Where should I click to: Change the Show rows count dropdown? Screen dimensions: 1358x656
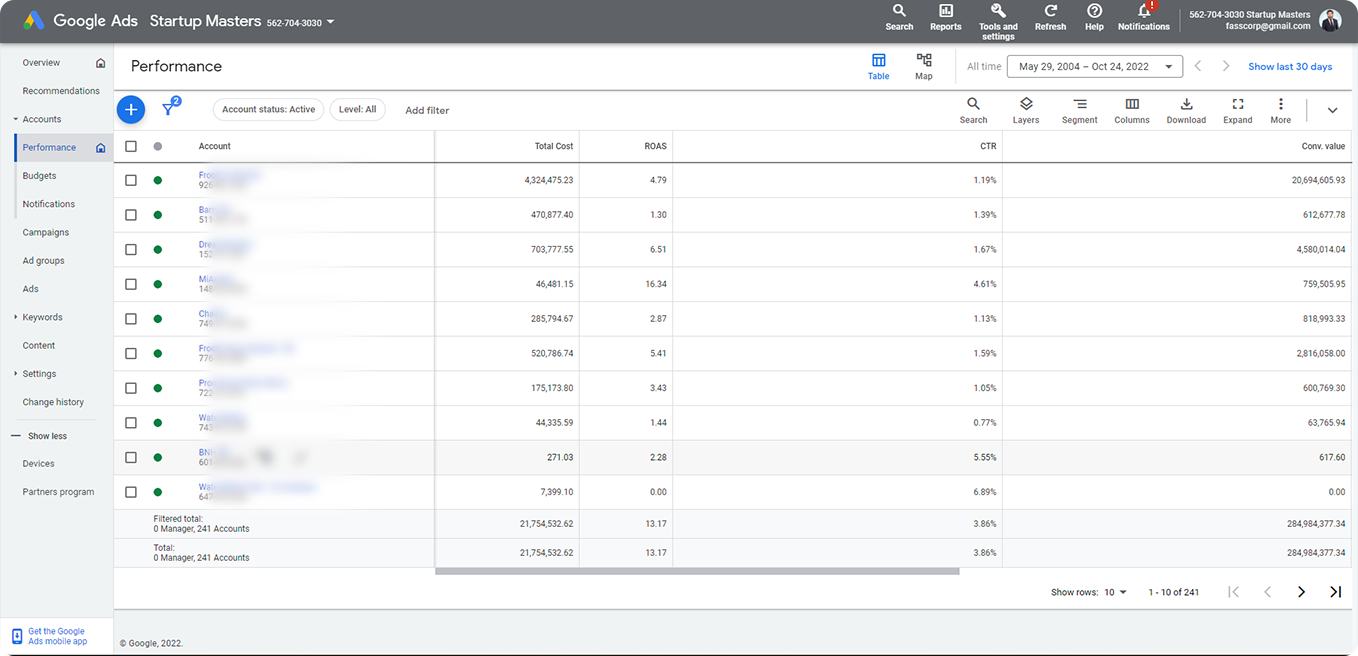(1115, 592)
